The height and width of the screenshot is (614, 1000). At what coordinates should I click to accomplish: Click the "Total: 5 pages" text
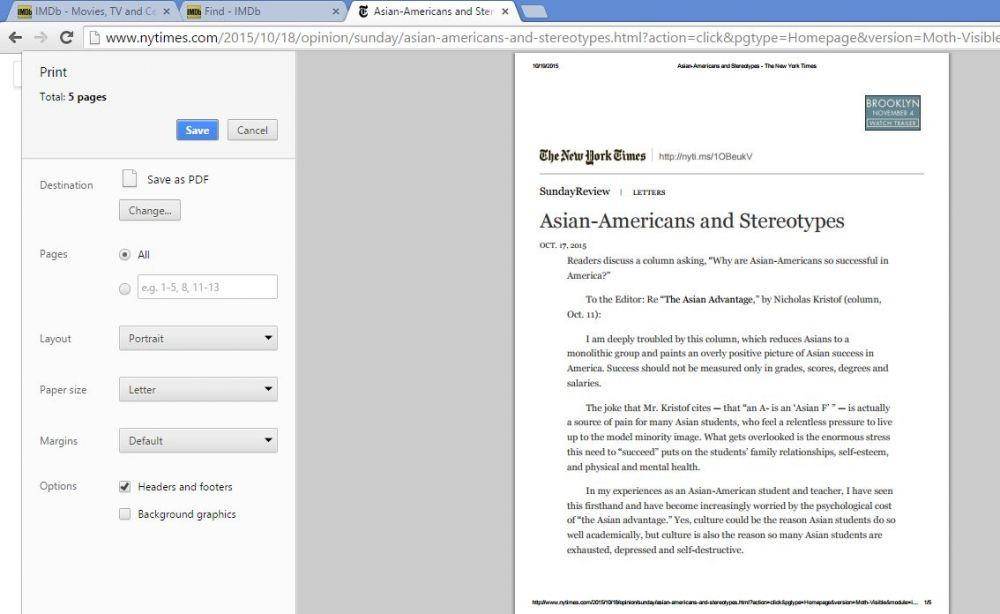[73, 97]
